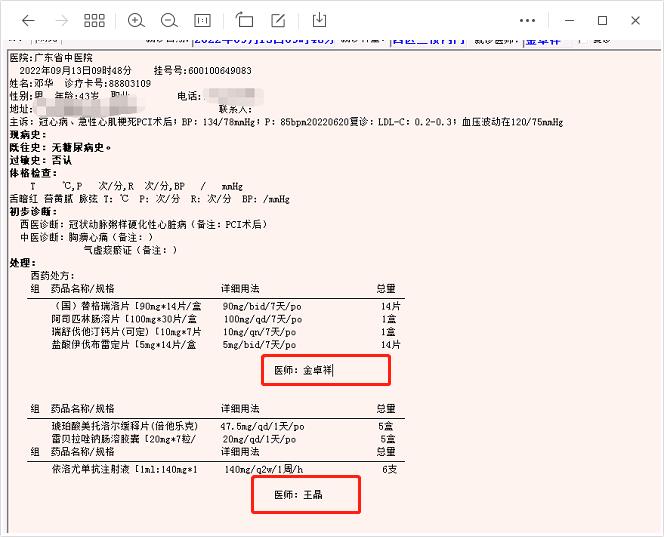Select the 雷贝拉唑钠肠溶胶囊 drug row

tap(223, 439)
